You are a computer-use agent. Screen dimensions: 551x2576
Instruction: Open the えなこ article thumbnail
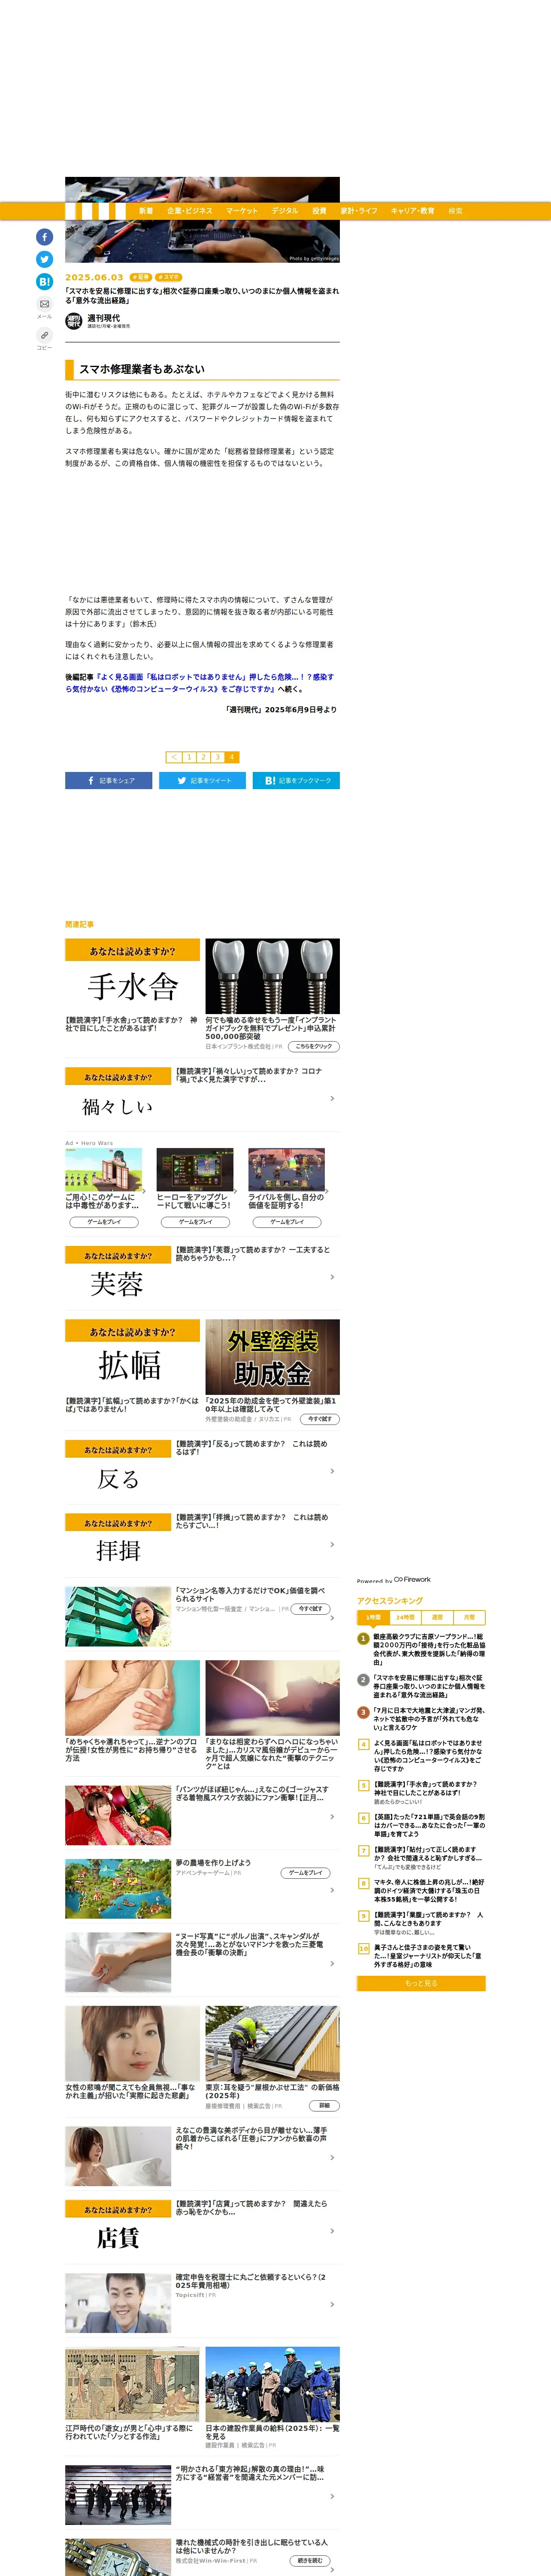tap(118, 2157)
